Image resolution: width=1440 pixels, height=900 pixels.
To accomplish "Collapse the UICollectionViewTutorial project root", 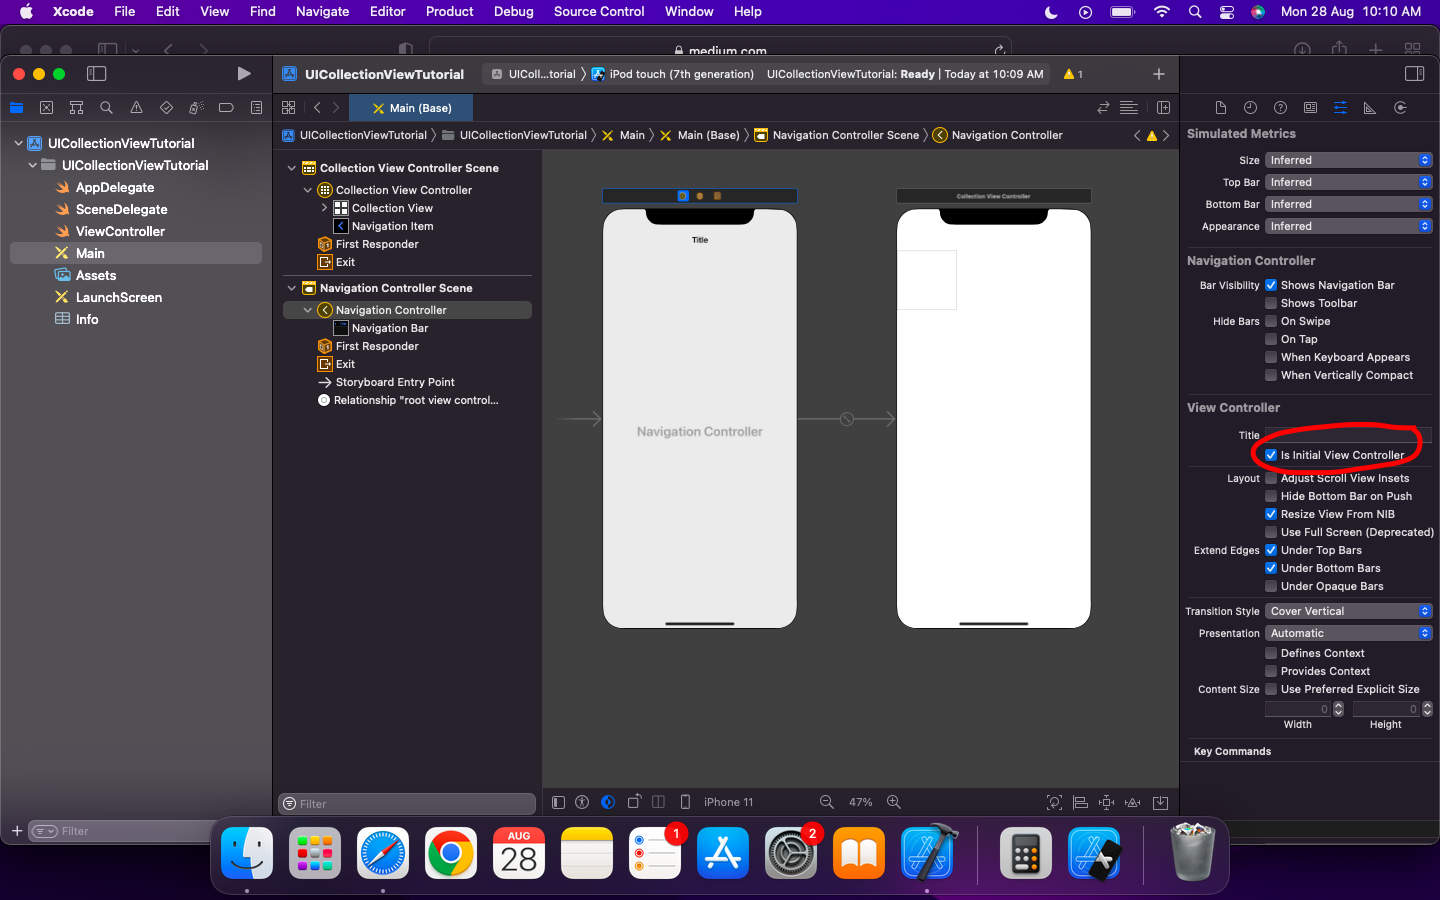I will point(18,143).
